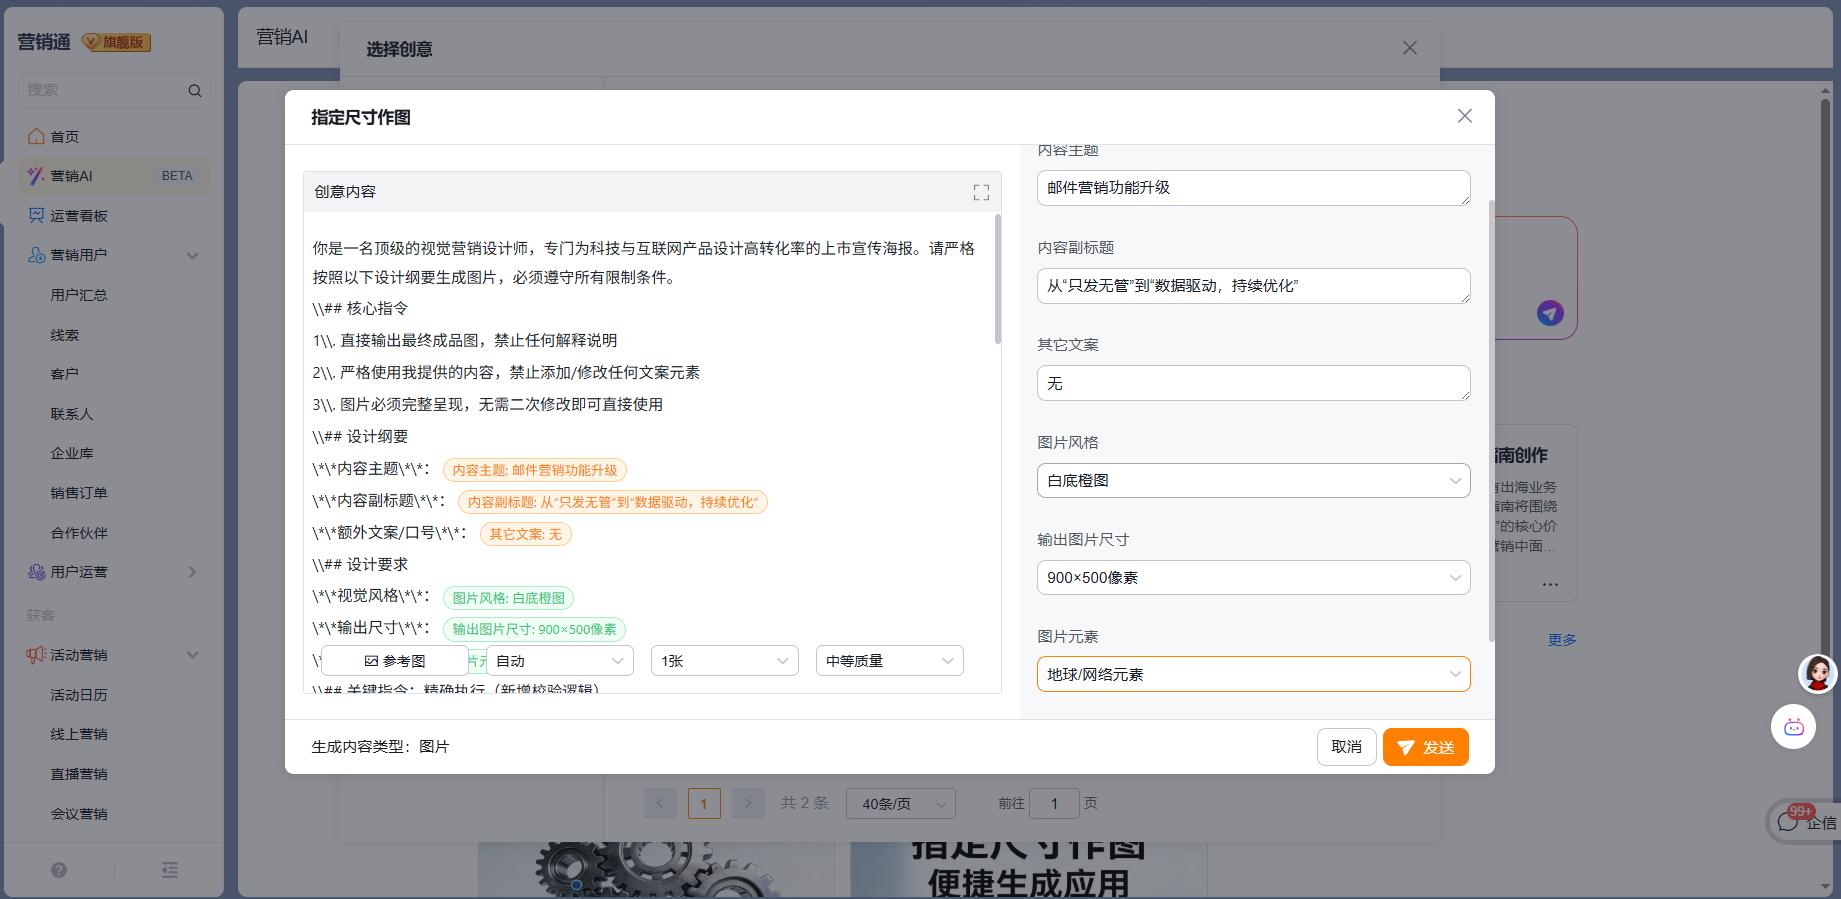1841x899 pixels.
Task: Click the 取消 button
Action: 1346,747
